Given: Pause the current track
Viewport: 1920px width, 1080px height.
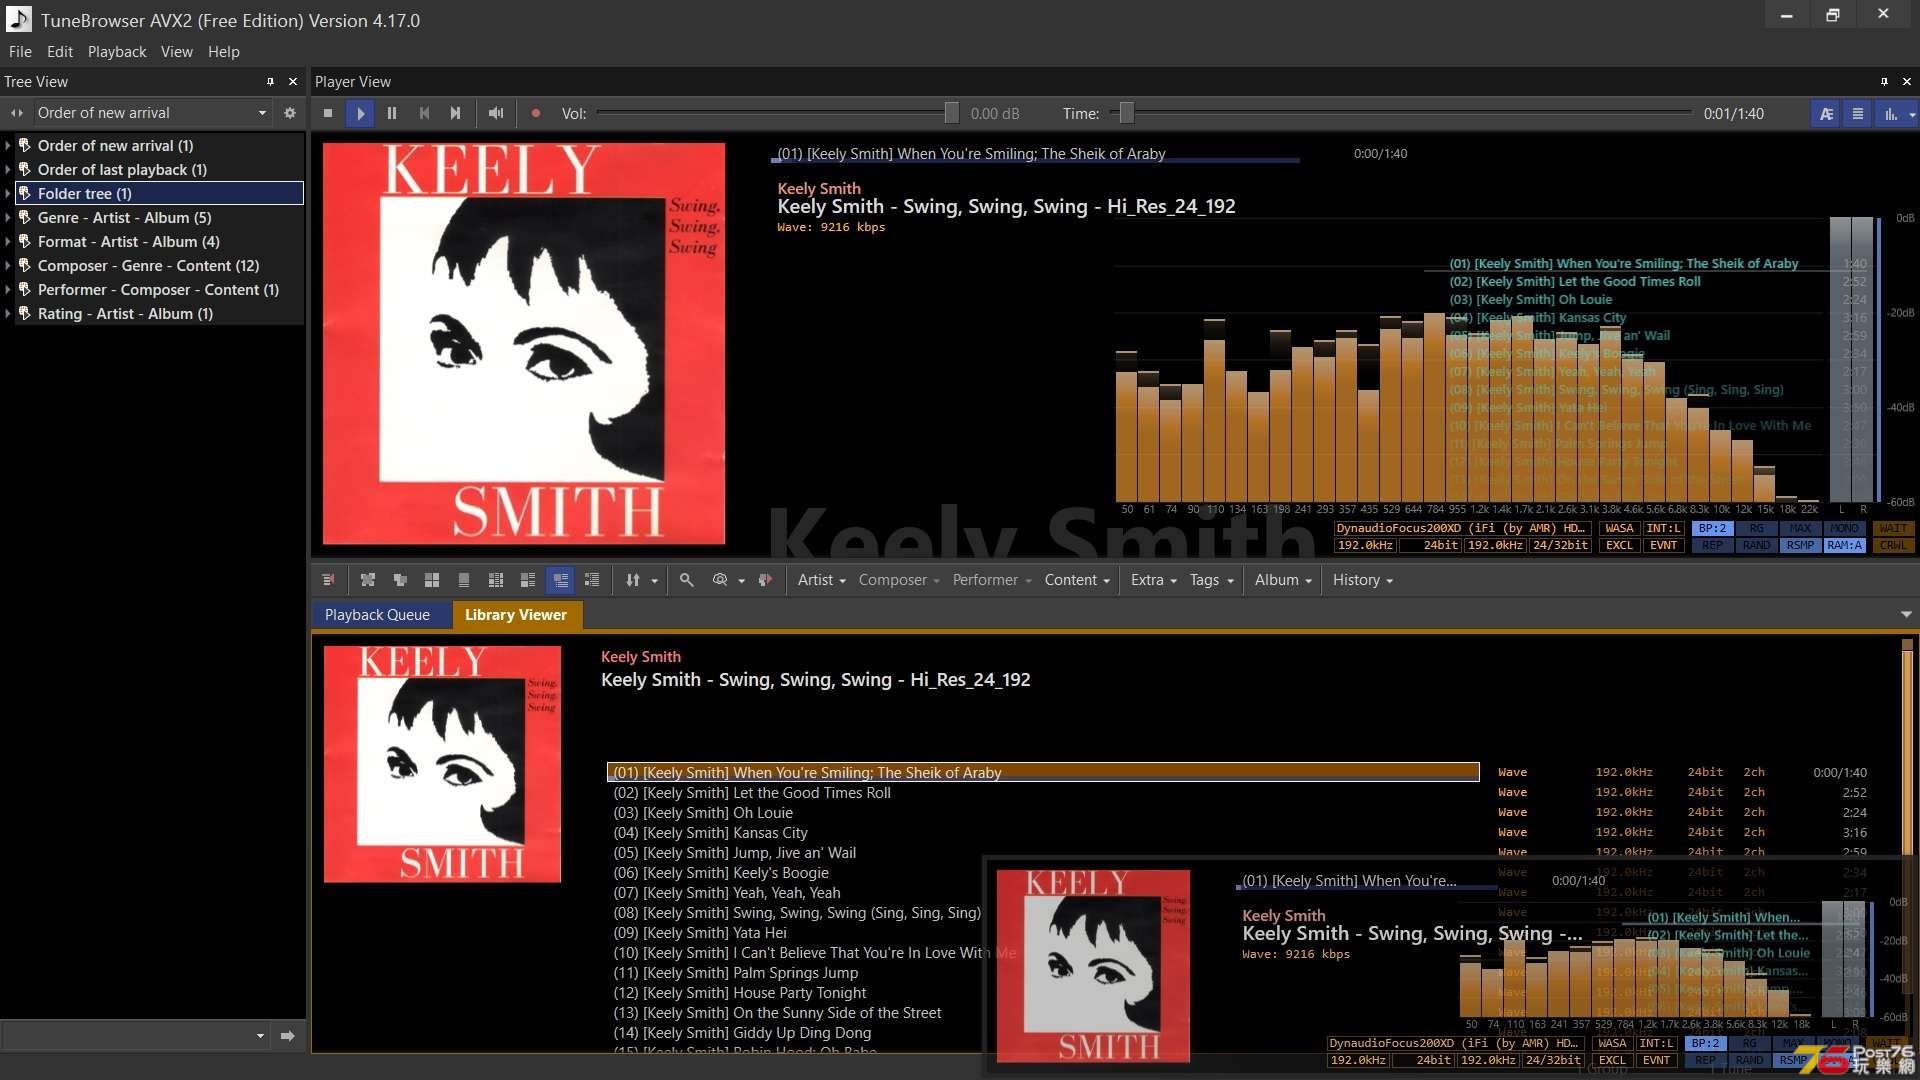Looking at the screenshot, I should (x=392, y=113).
